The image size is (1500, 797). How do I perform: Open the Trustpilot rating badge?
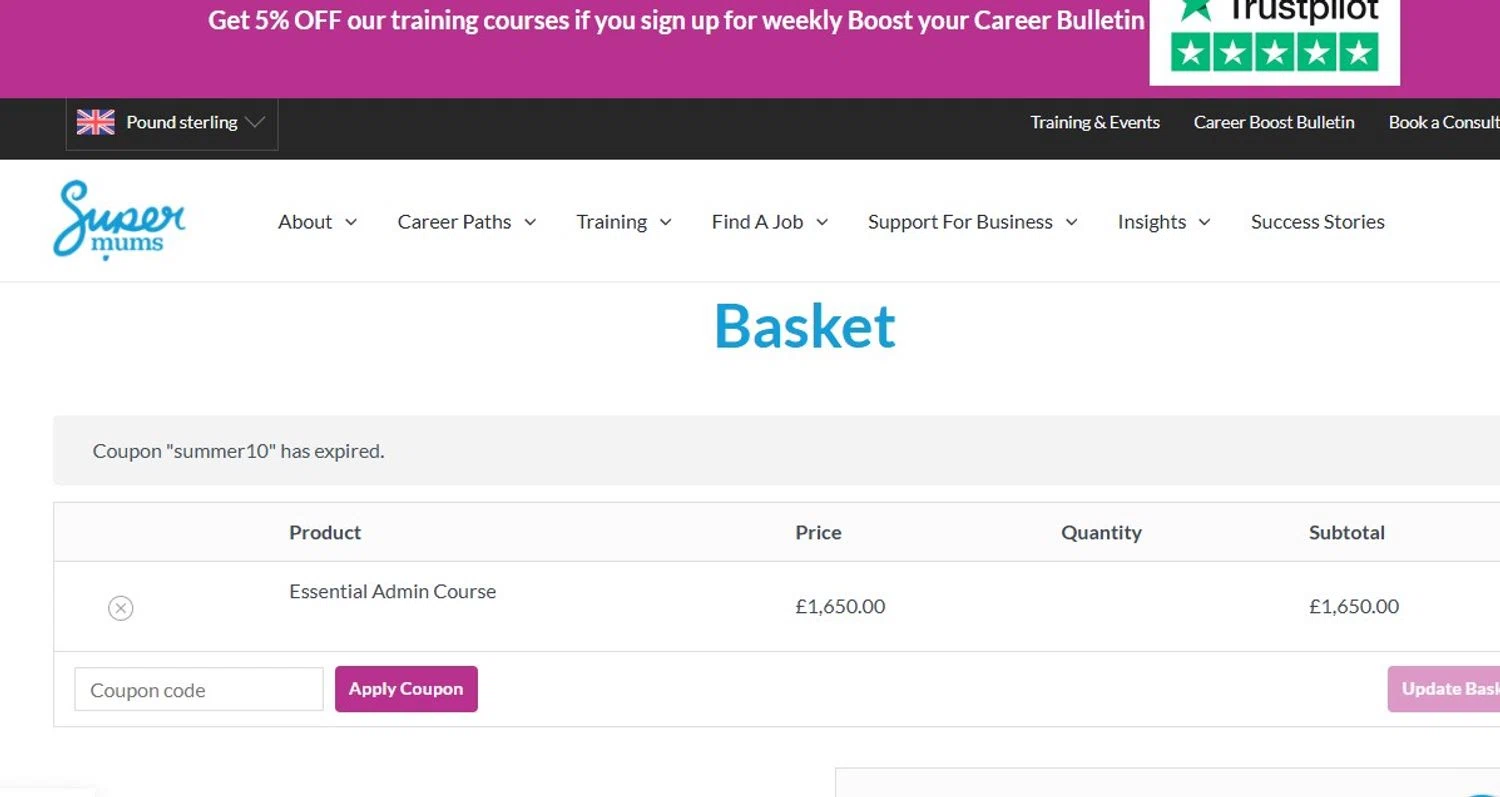[1274, 38]
